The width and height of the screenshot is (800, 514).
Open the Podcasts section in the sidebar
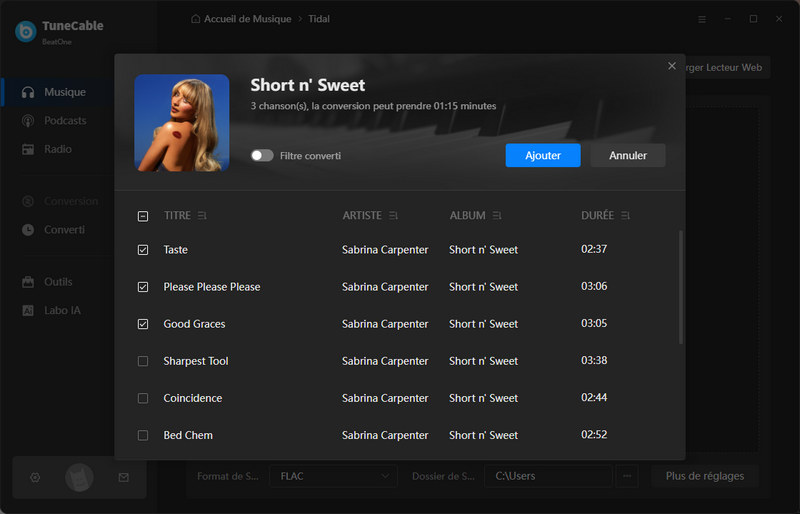pyautogui.click(x=65, y=121)
